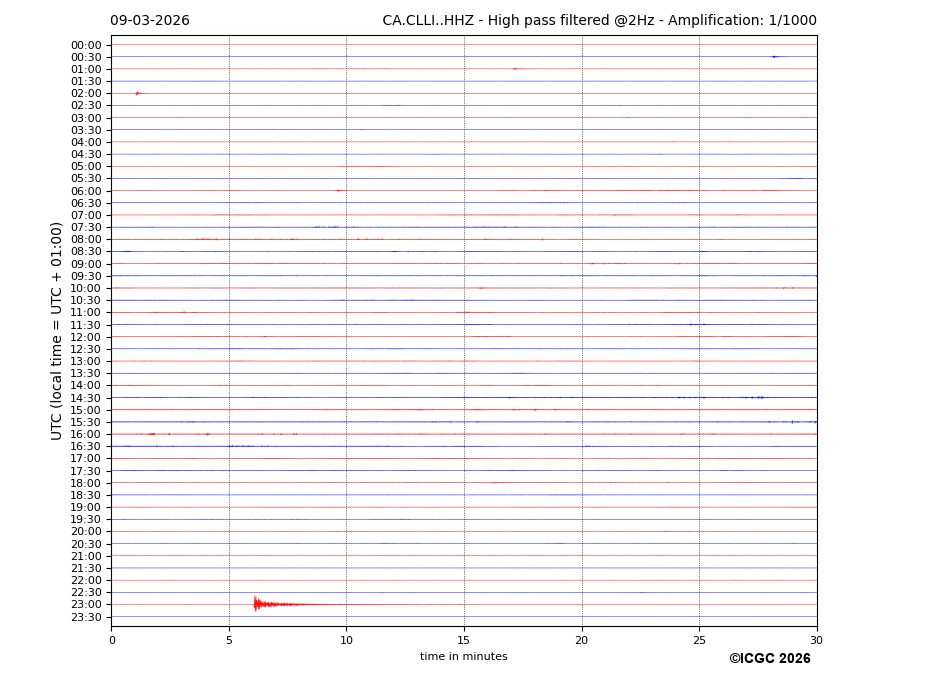Click the date label 09-03-2026

point(150,21)
